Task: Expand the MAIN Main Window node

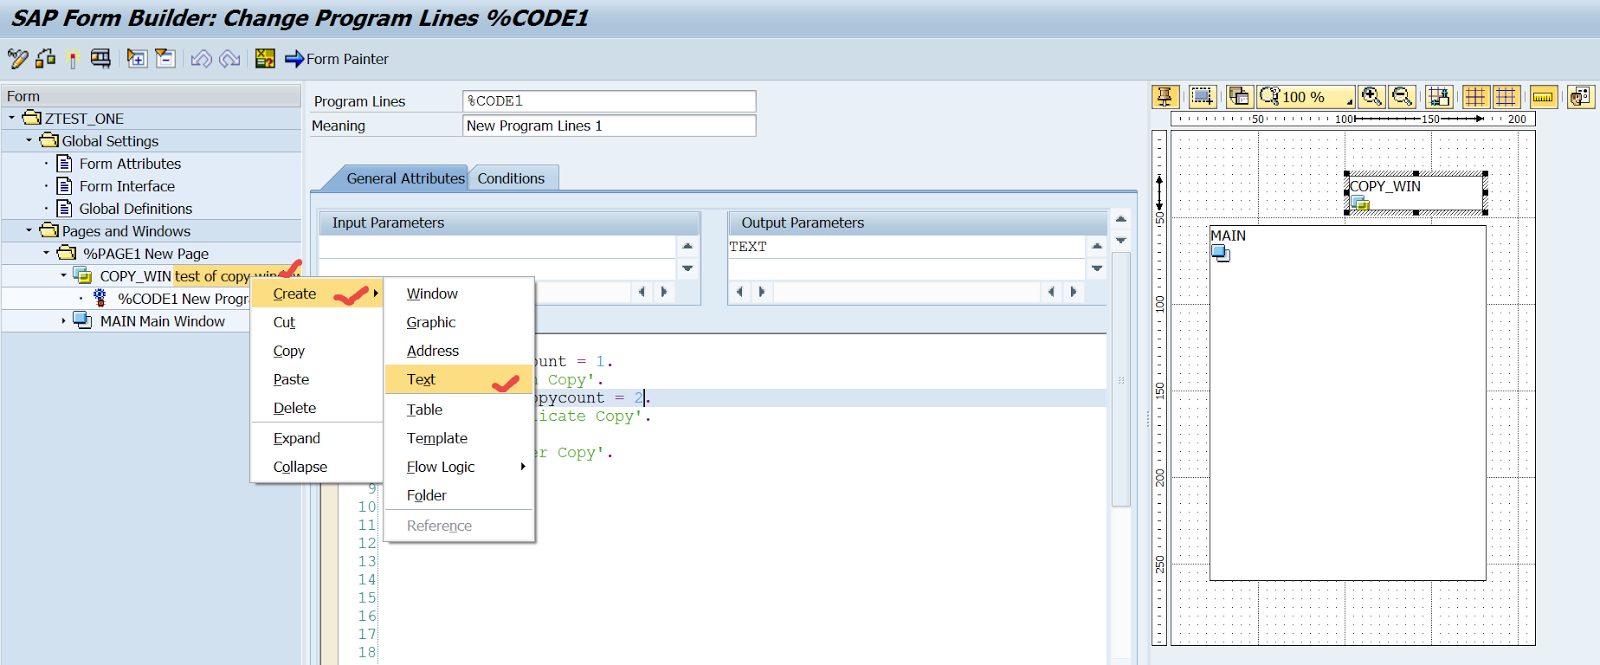Action: (63, 321)
